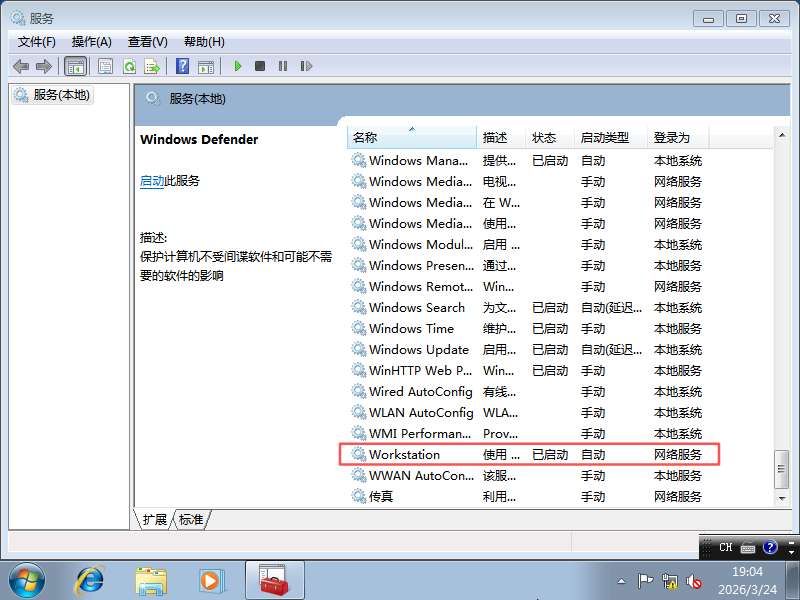Select the Windows Presen... service row
This screenshot has height=600, width=800.
tap(528, 265)
